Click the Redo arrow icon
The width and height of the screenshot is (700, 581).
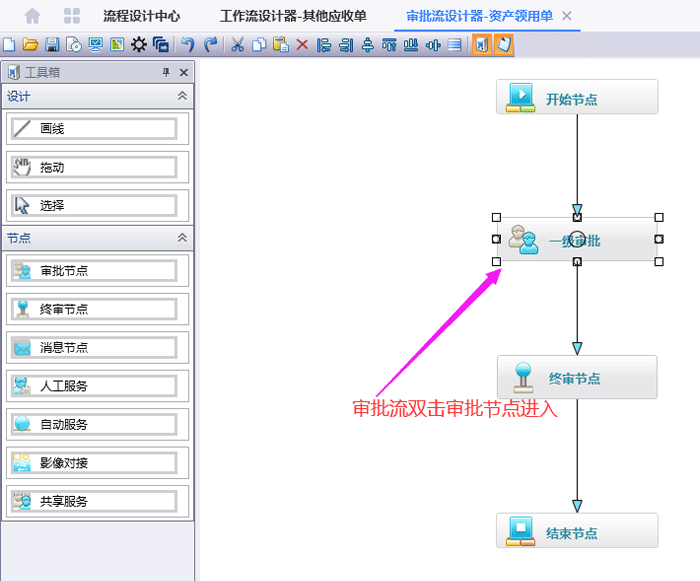(x=210, y=45)
